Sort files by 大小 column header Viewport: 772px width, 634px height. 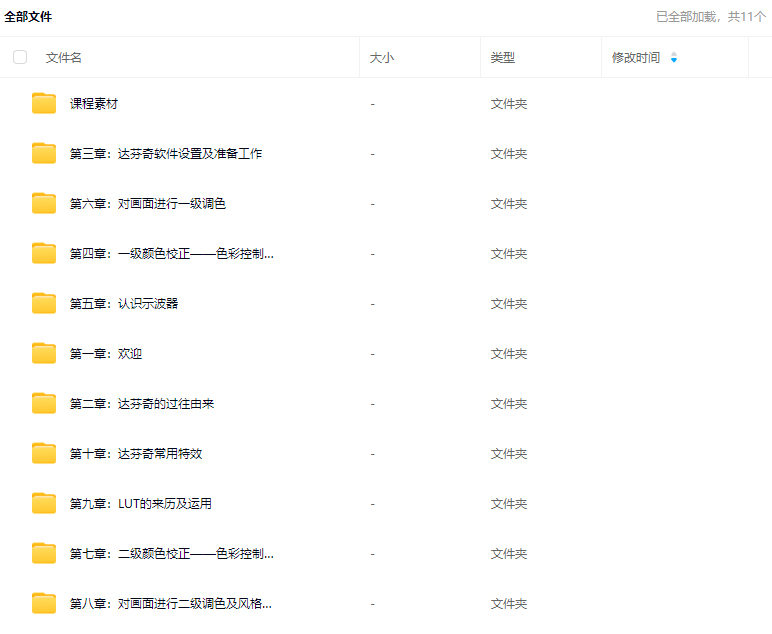click(382, 58)
